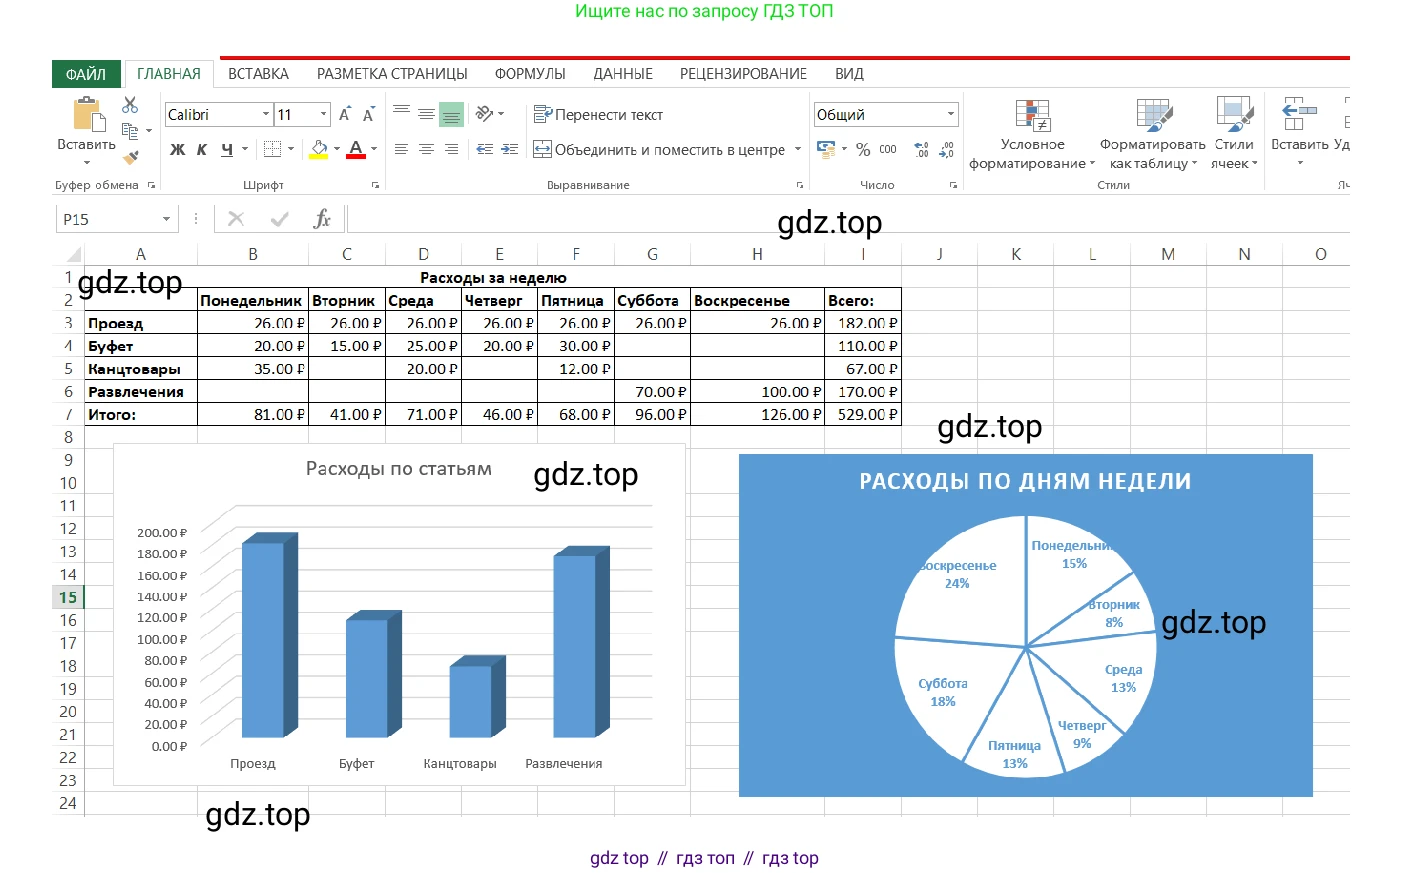Expand the Merge and Center dropdown arrow
1411x873 pixels.
click(798, 149)
